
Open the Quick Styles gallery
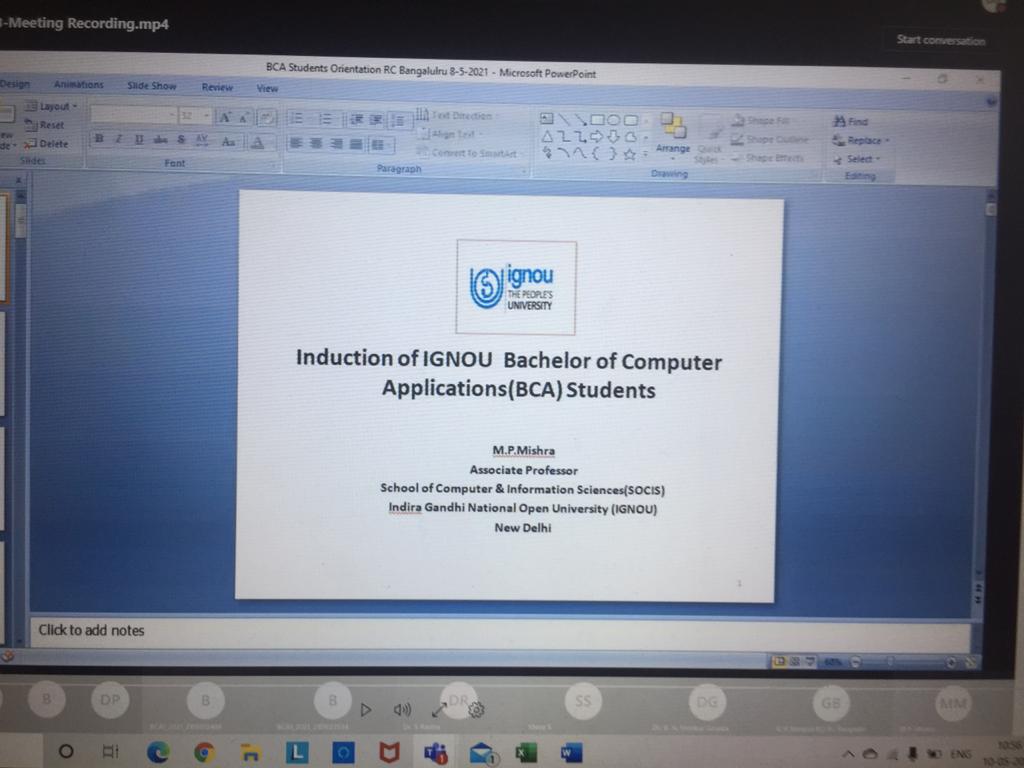click(708, 139)
